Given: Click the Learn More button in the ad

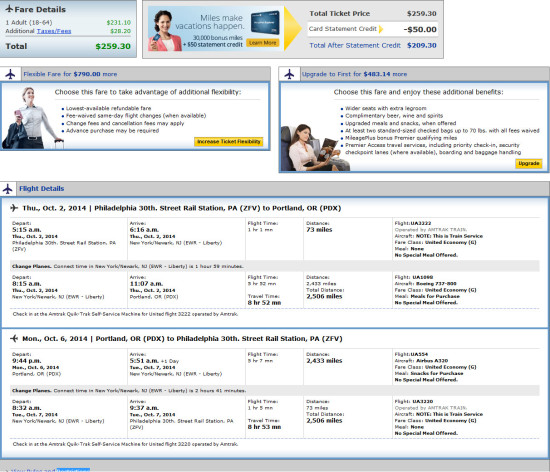Looking at the screenshot, I should [262, 43].
